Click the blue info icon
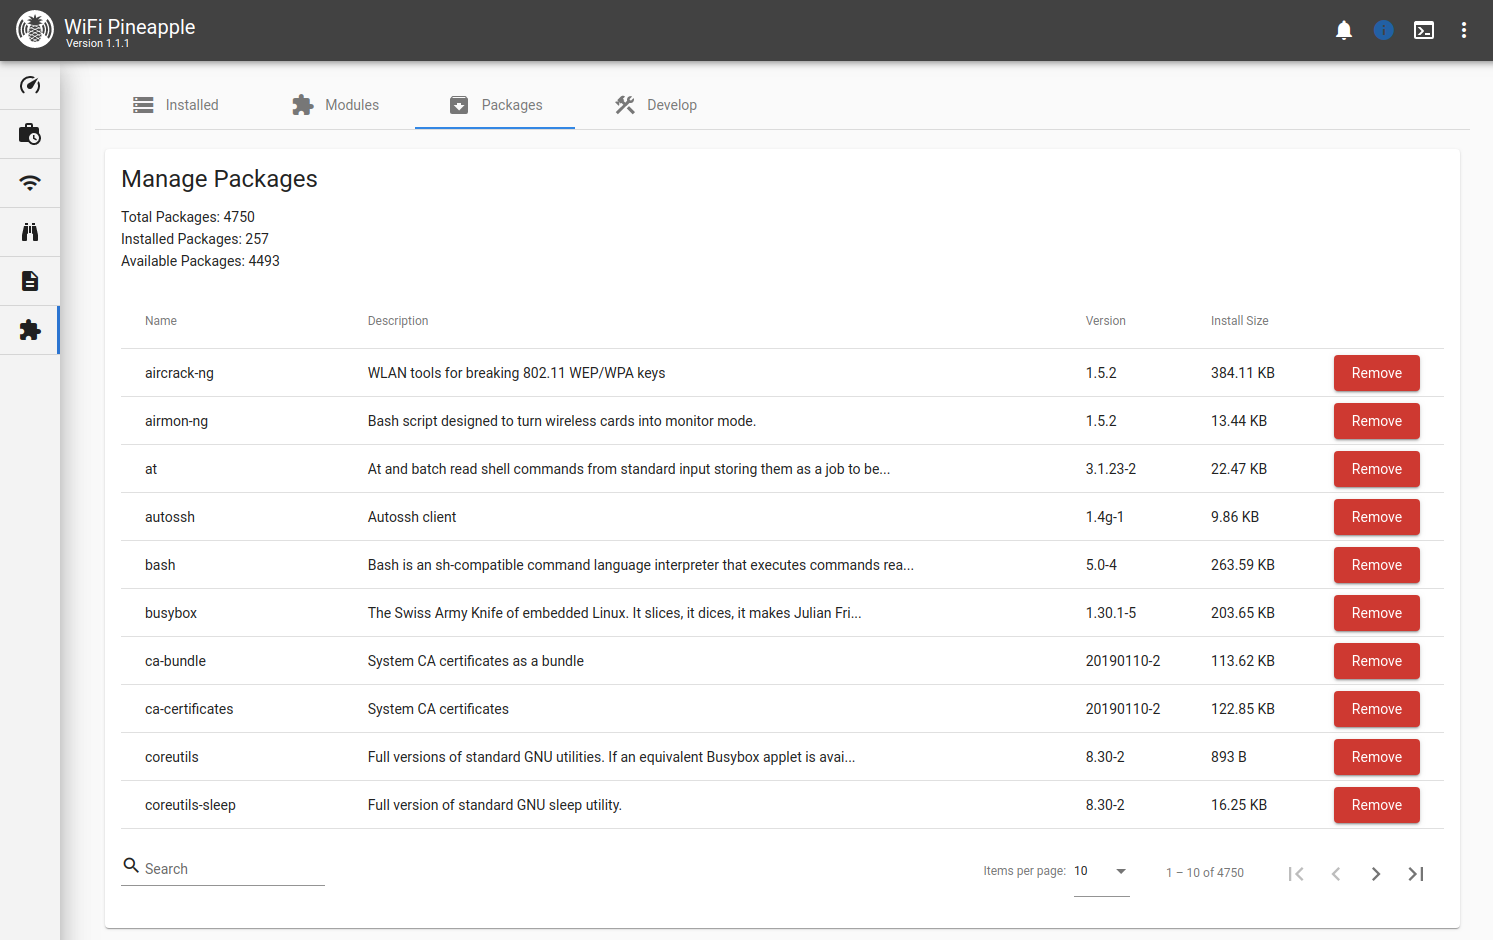Screen dimensions: 1493x940 click(x=1384, y=30)
